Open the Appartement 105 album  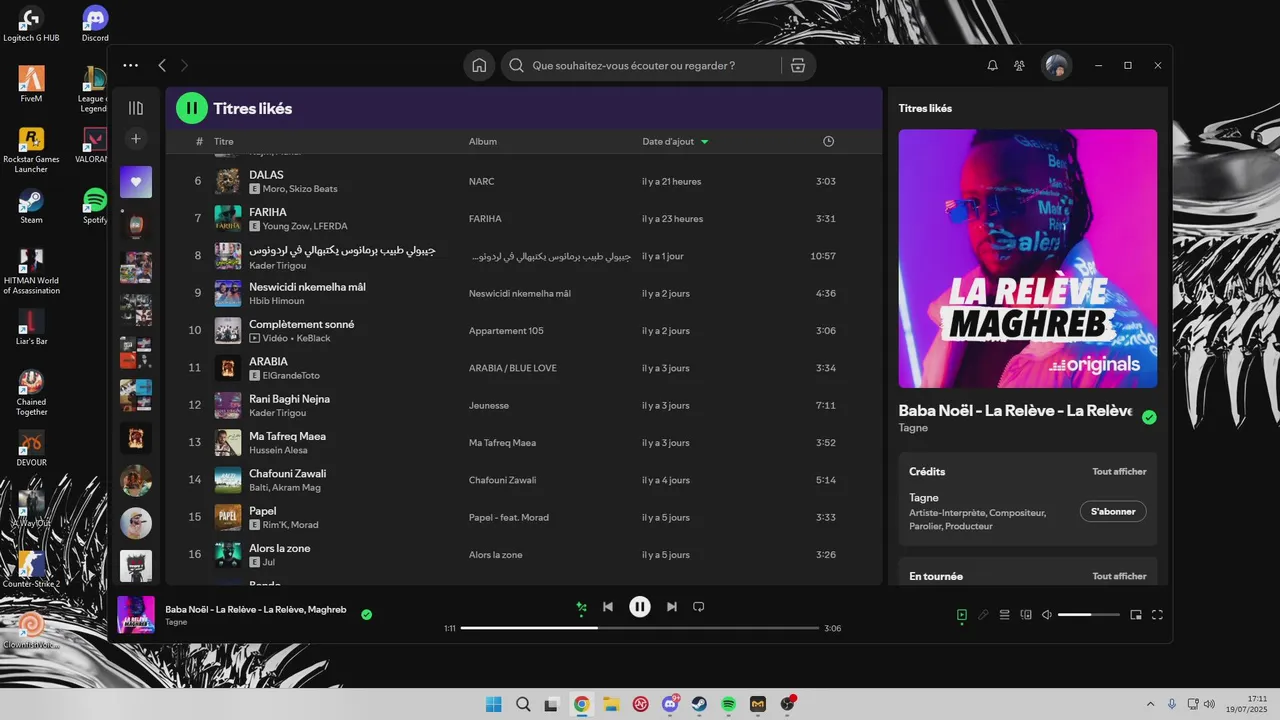506,331
